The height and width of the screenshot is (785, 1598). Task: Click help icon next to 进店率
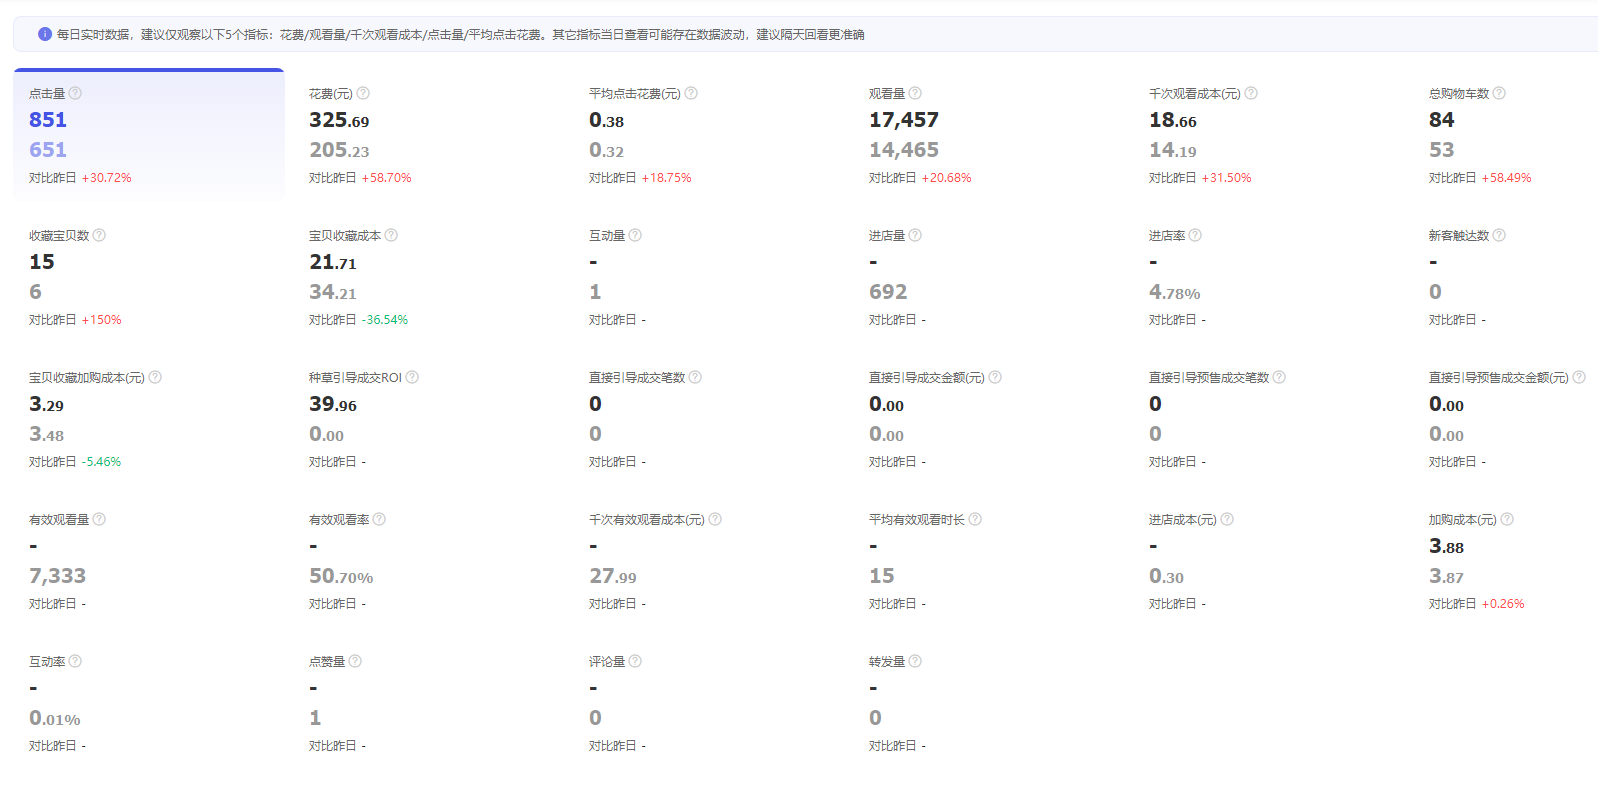(x=1195, y=235)
